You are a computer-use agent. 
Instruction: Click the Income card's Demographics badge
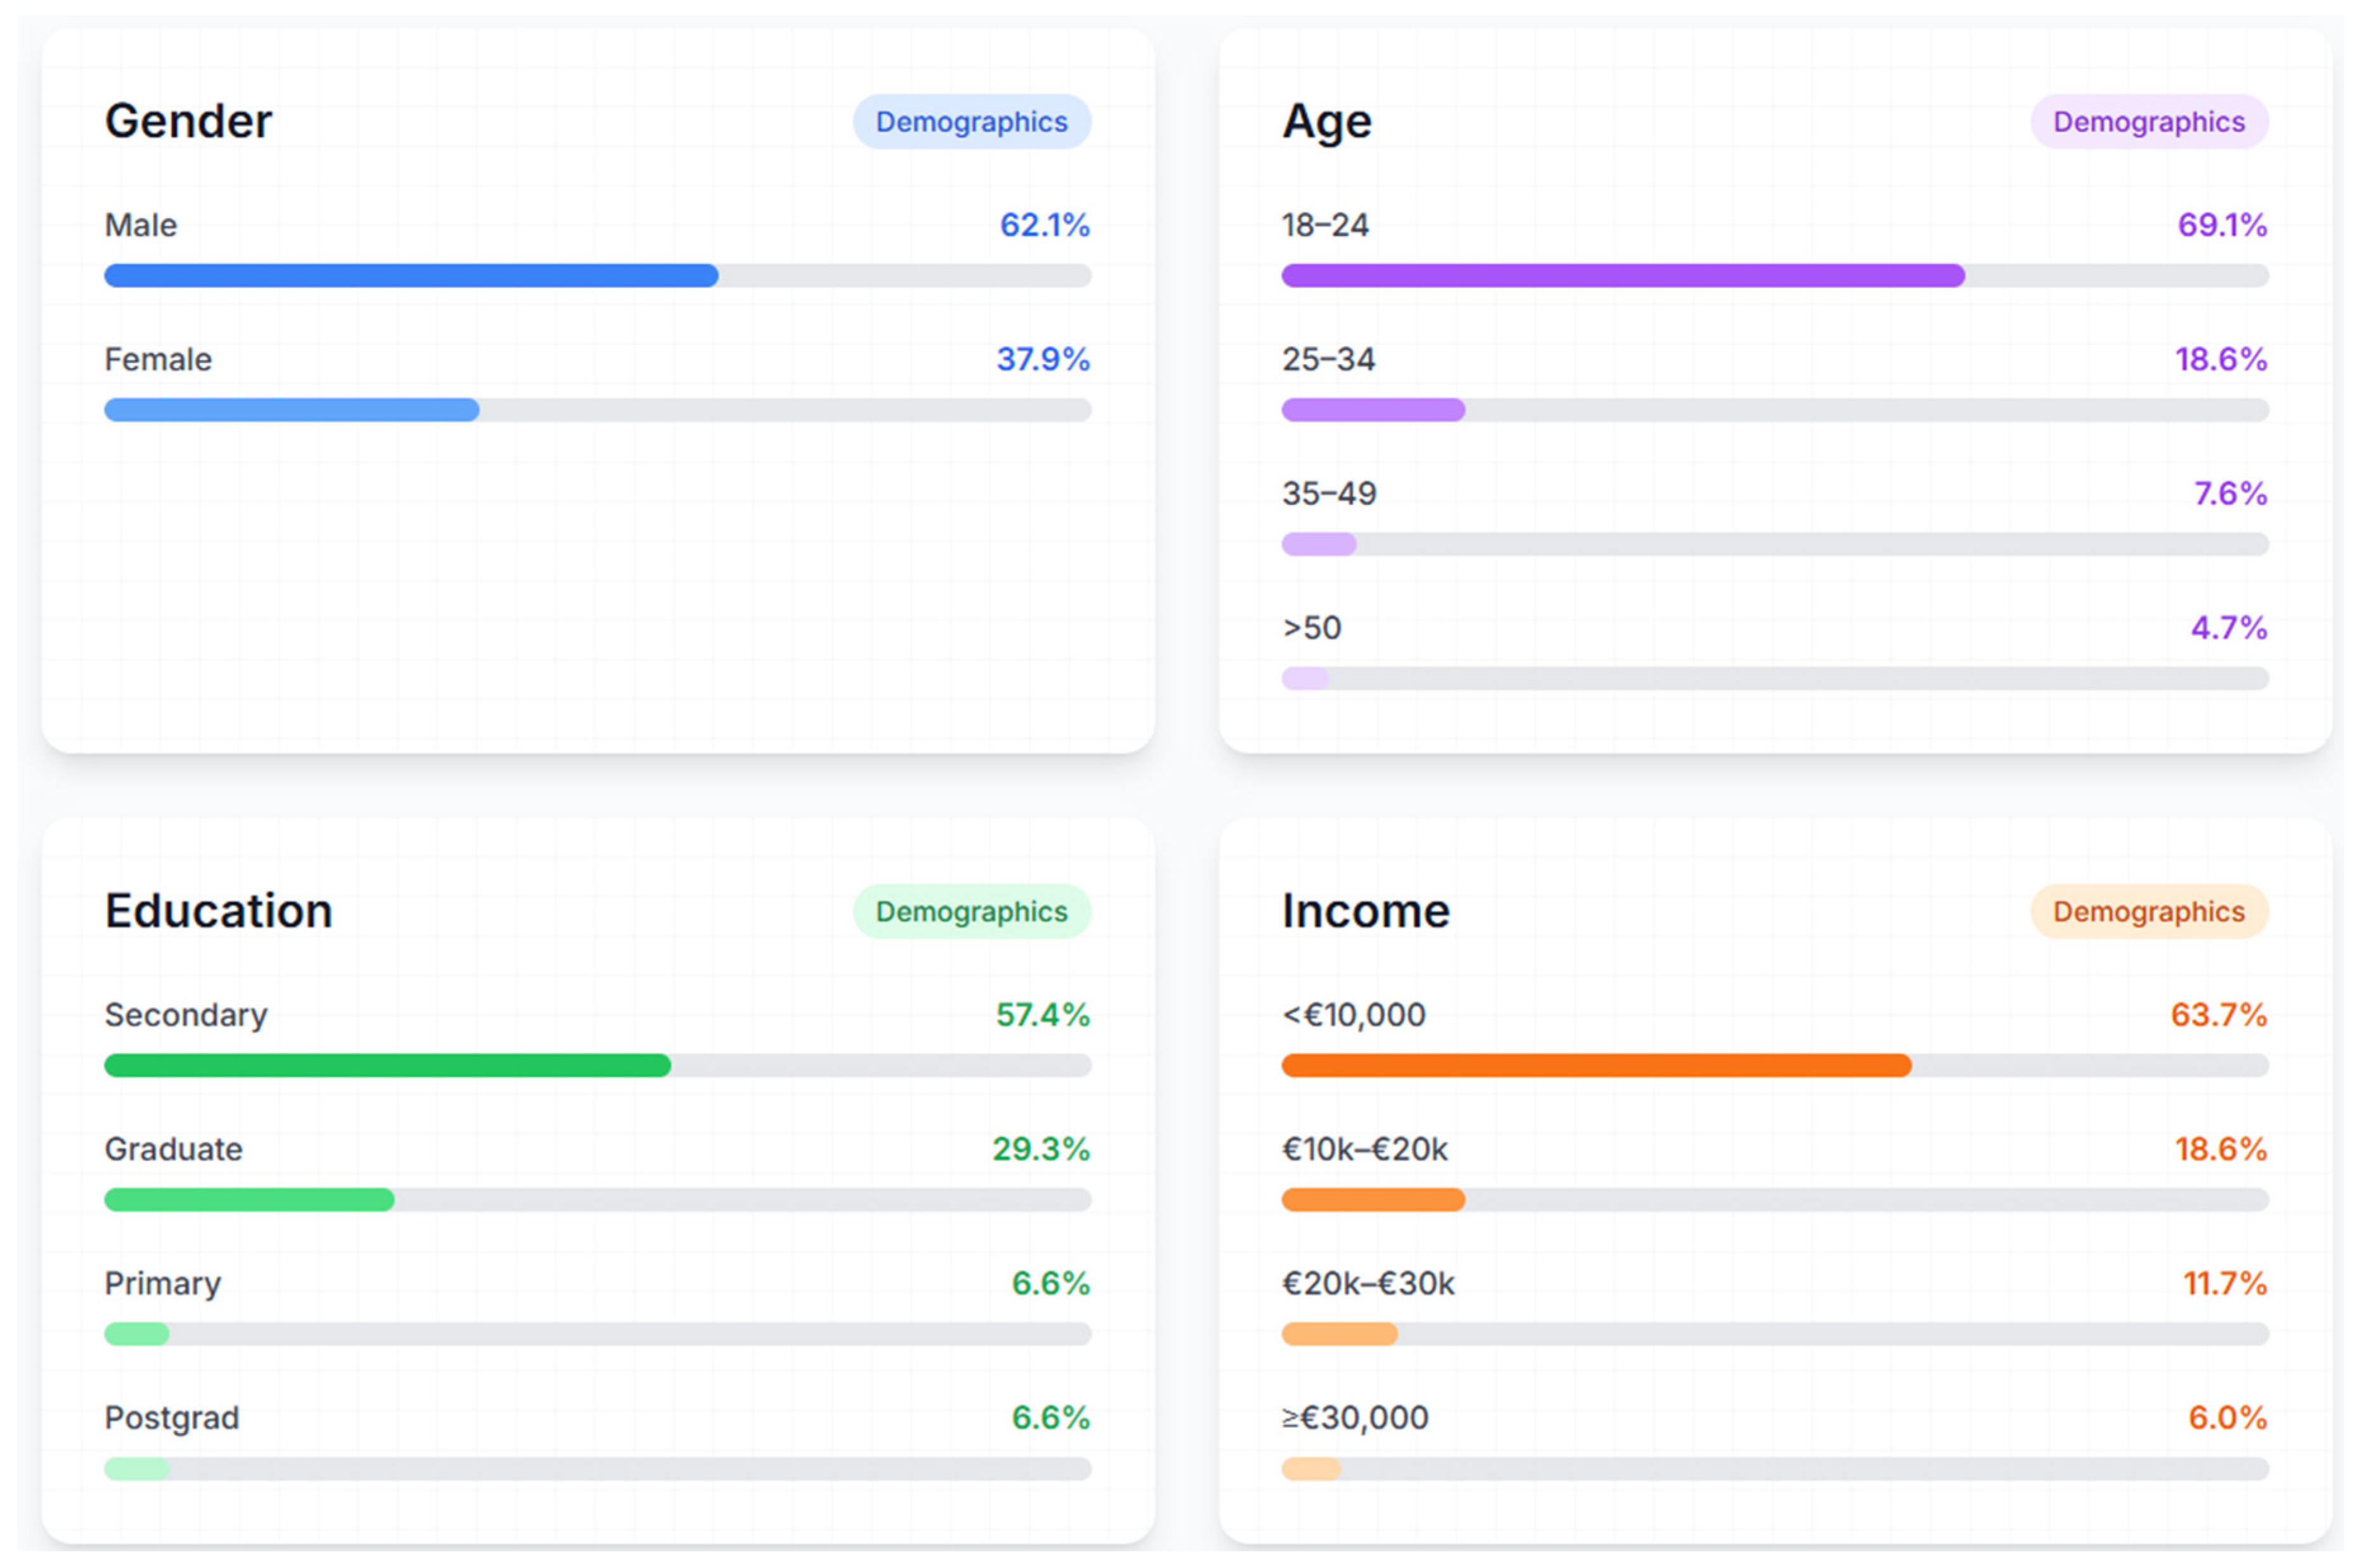(x=2147, y=911)
